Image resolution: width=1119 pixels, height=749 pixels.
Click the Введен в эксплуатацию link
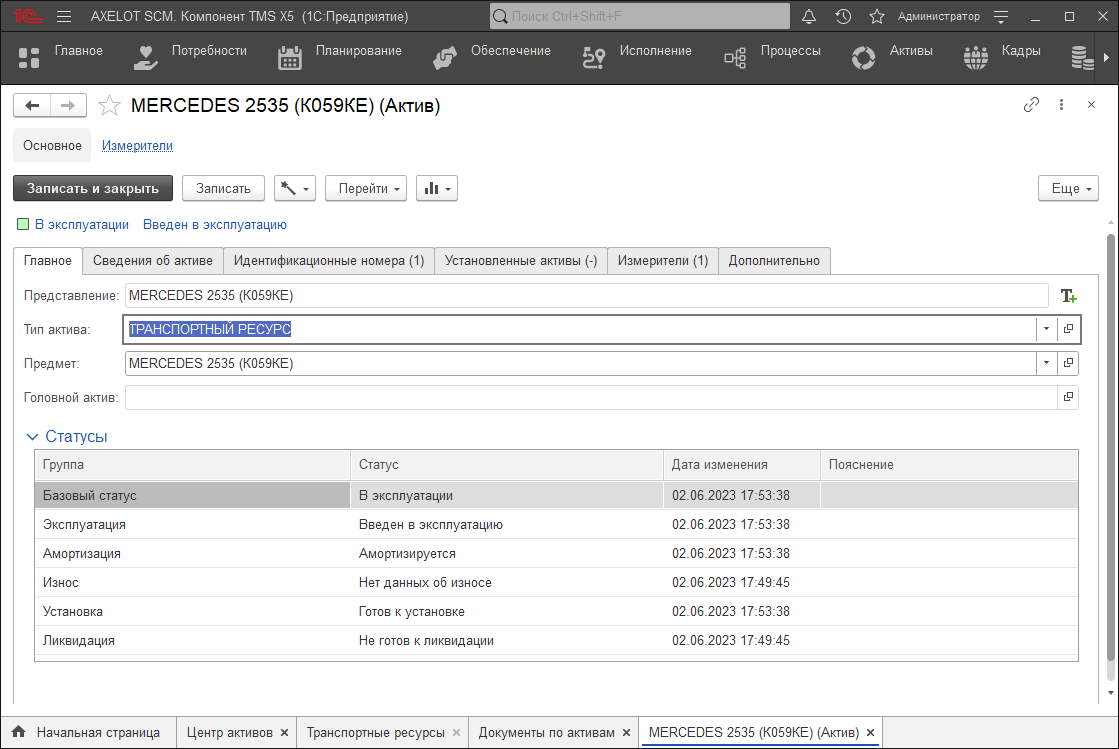coord(215,225)
